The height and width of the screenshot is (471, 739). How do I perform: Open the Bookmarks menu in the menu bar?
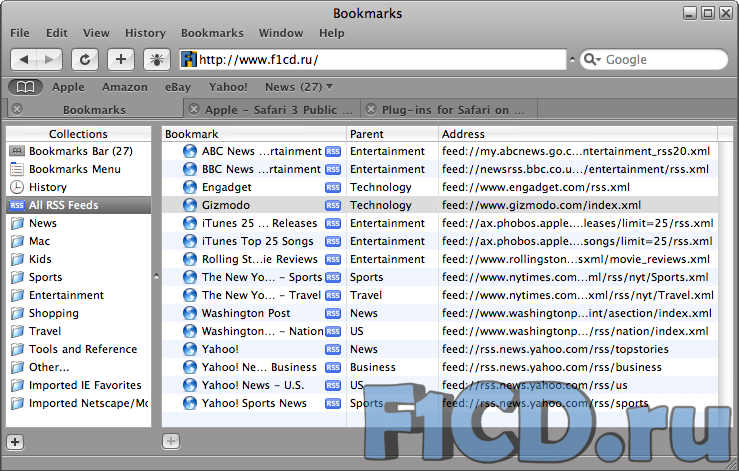pos(212,33)
